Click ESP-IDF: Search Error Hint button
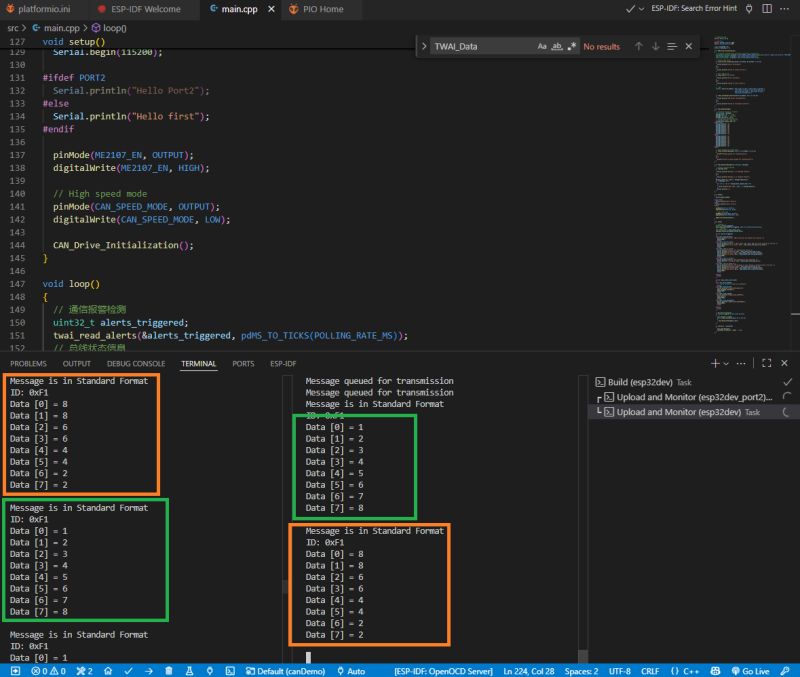800x677 pixels. (x=694, y=9)
